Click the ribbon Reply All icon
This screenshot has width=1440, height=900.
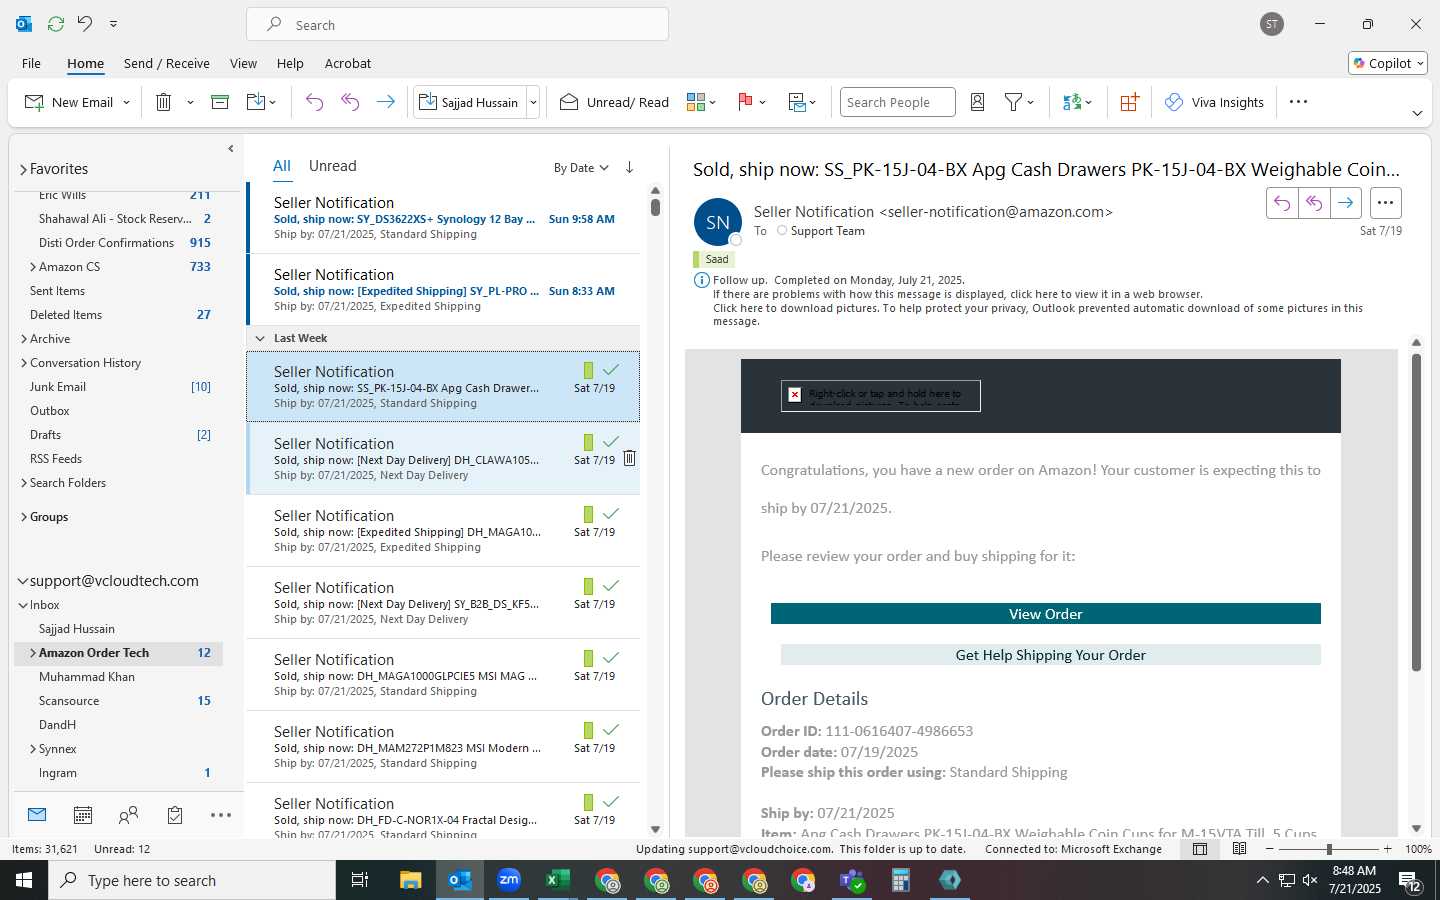(x=350, y=102)
